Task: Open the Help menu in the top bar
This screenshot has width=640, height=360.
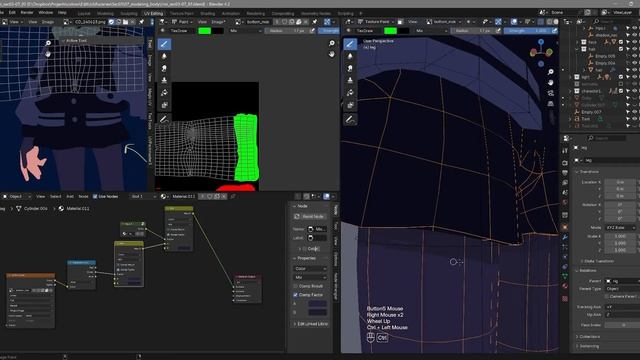Action: point(62,13)
